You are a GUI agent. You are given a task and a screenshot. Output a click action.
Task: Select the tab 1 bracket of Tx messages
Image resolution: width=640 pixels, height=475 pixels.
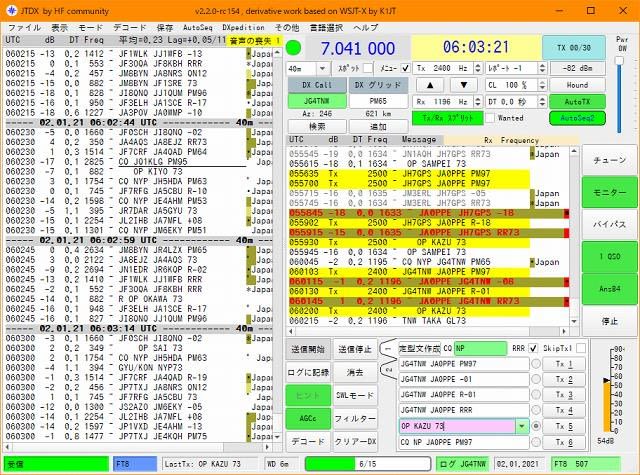(389, 349)
